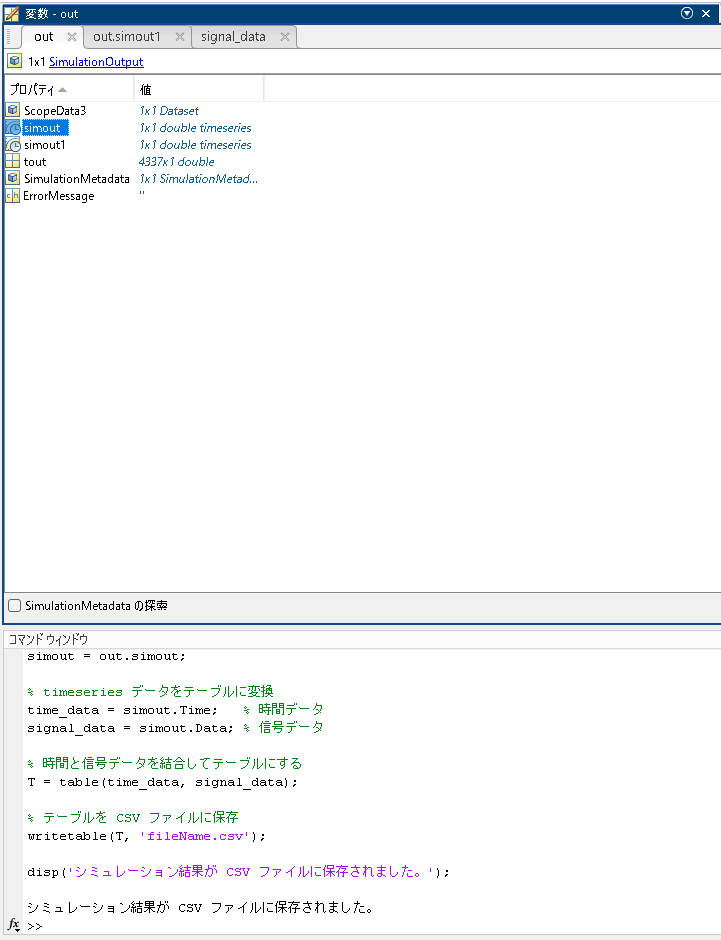Click the writetable code line
Screen dimensions: 721x940
(x=146, y=836)
